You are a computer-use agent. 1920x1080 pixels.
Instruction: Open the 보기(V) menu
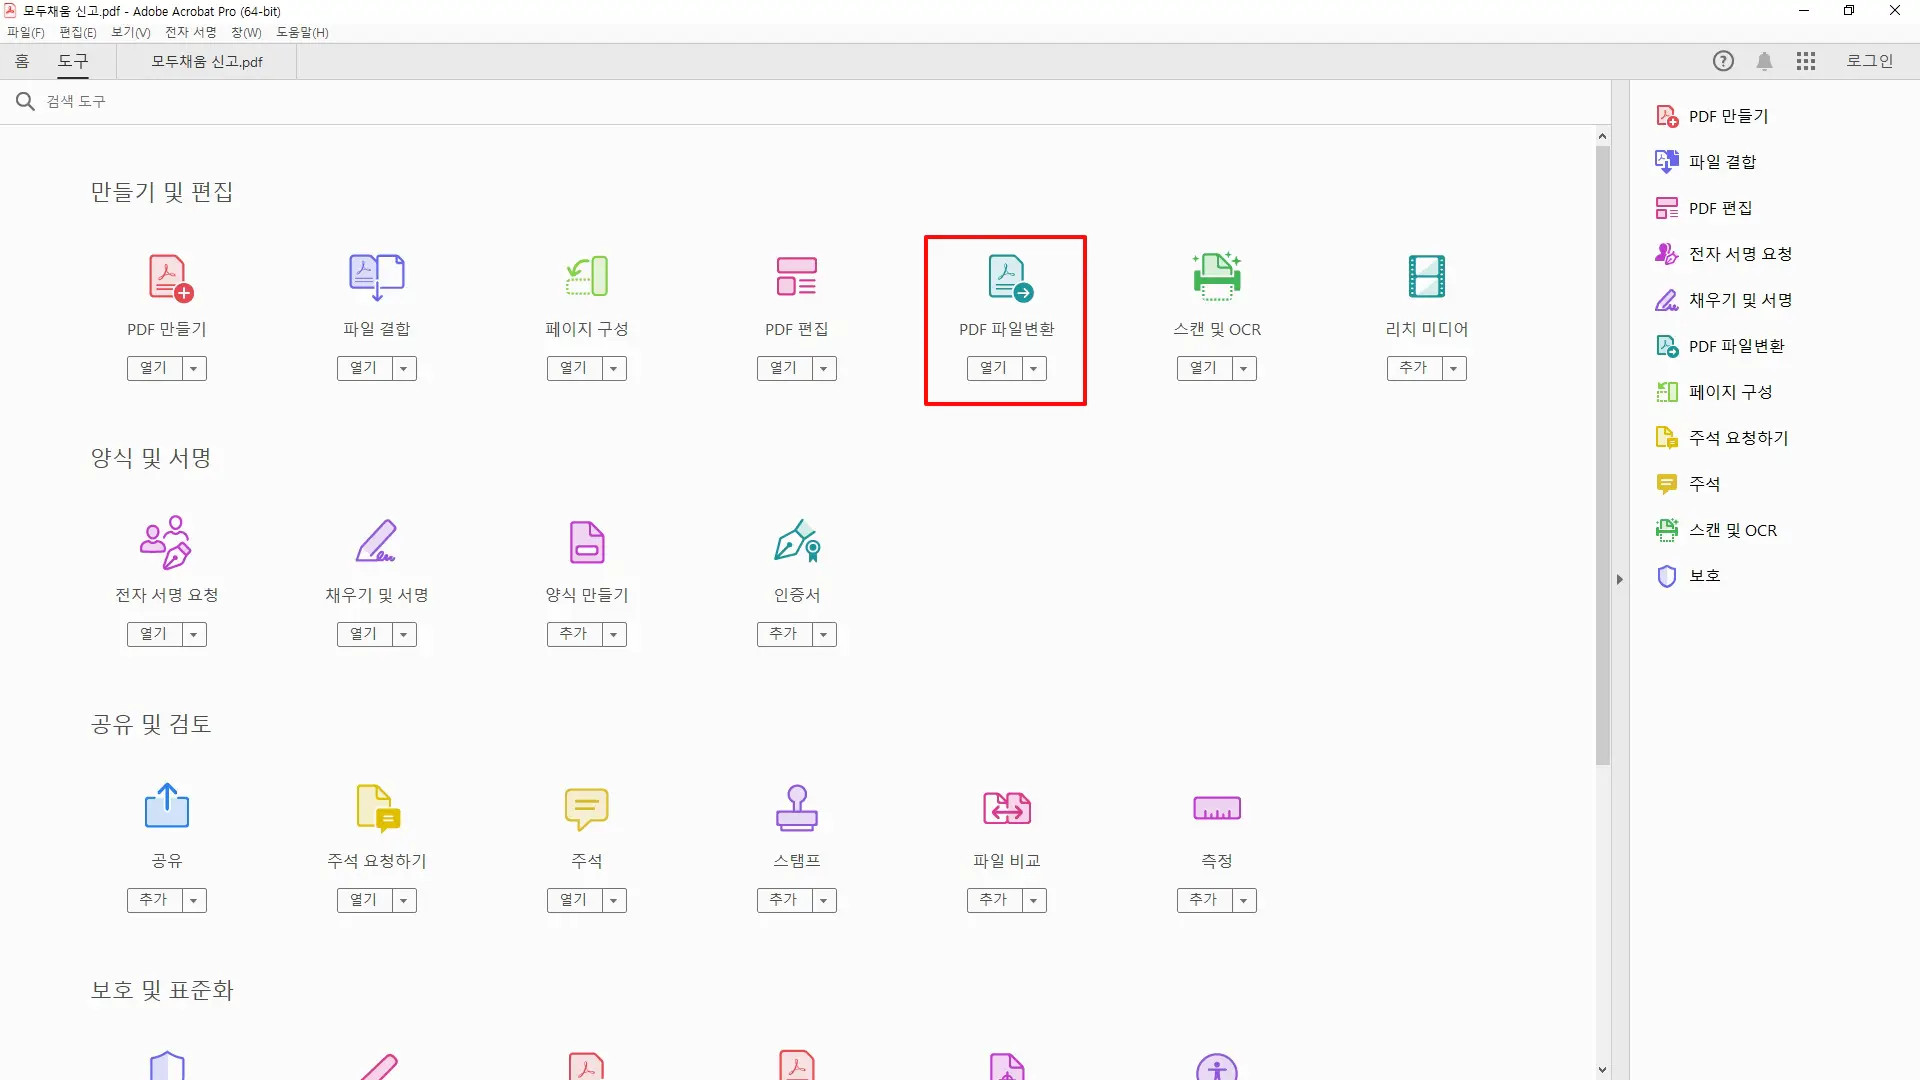[131, 33]
